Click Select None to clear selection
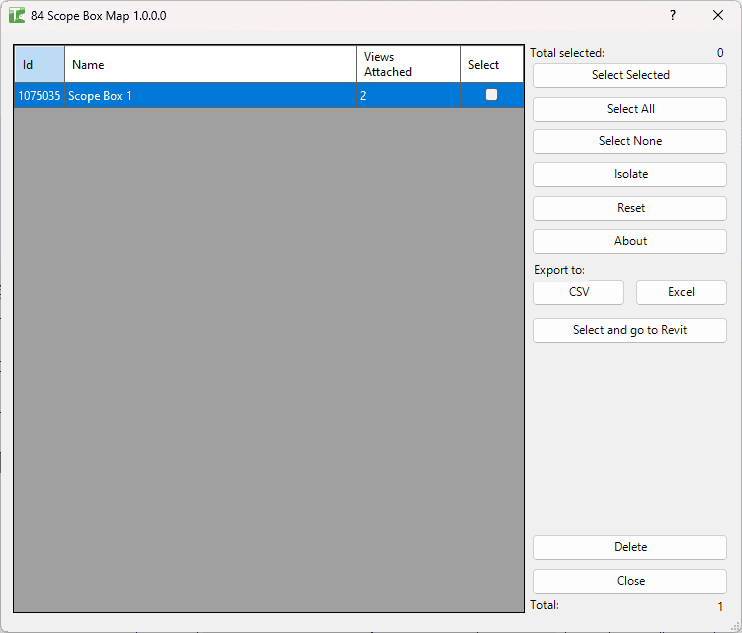Image resolution: width=742 pixels, height=633 pixels. tap(630, 141)
